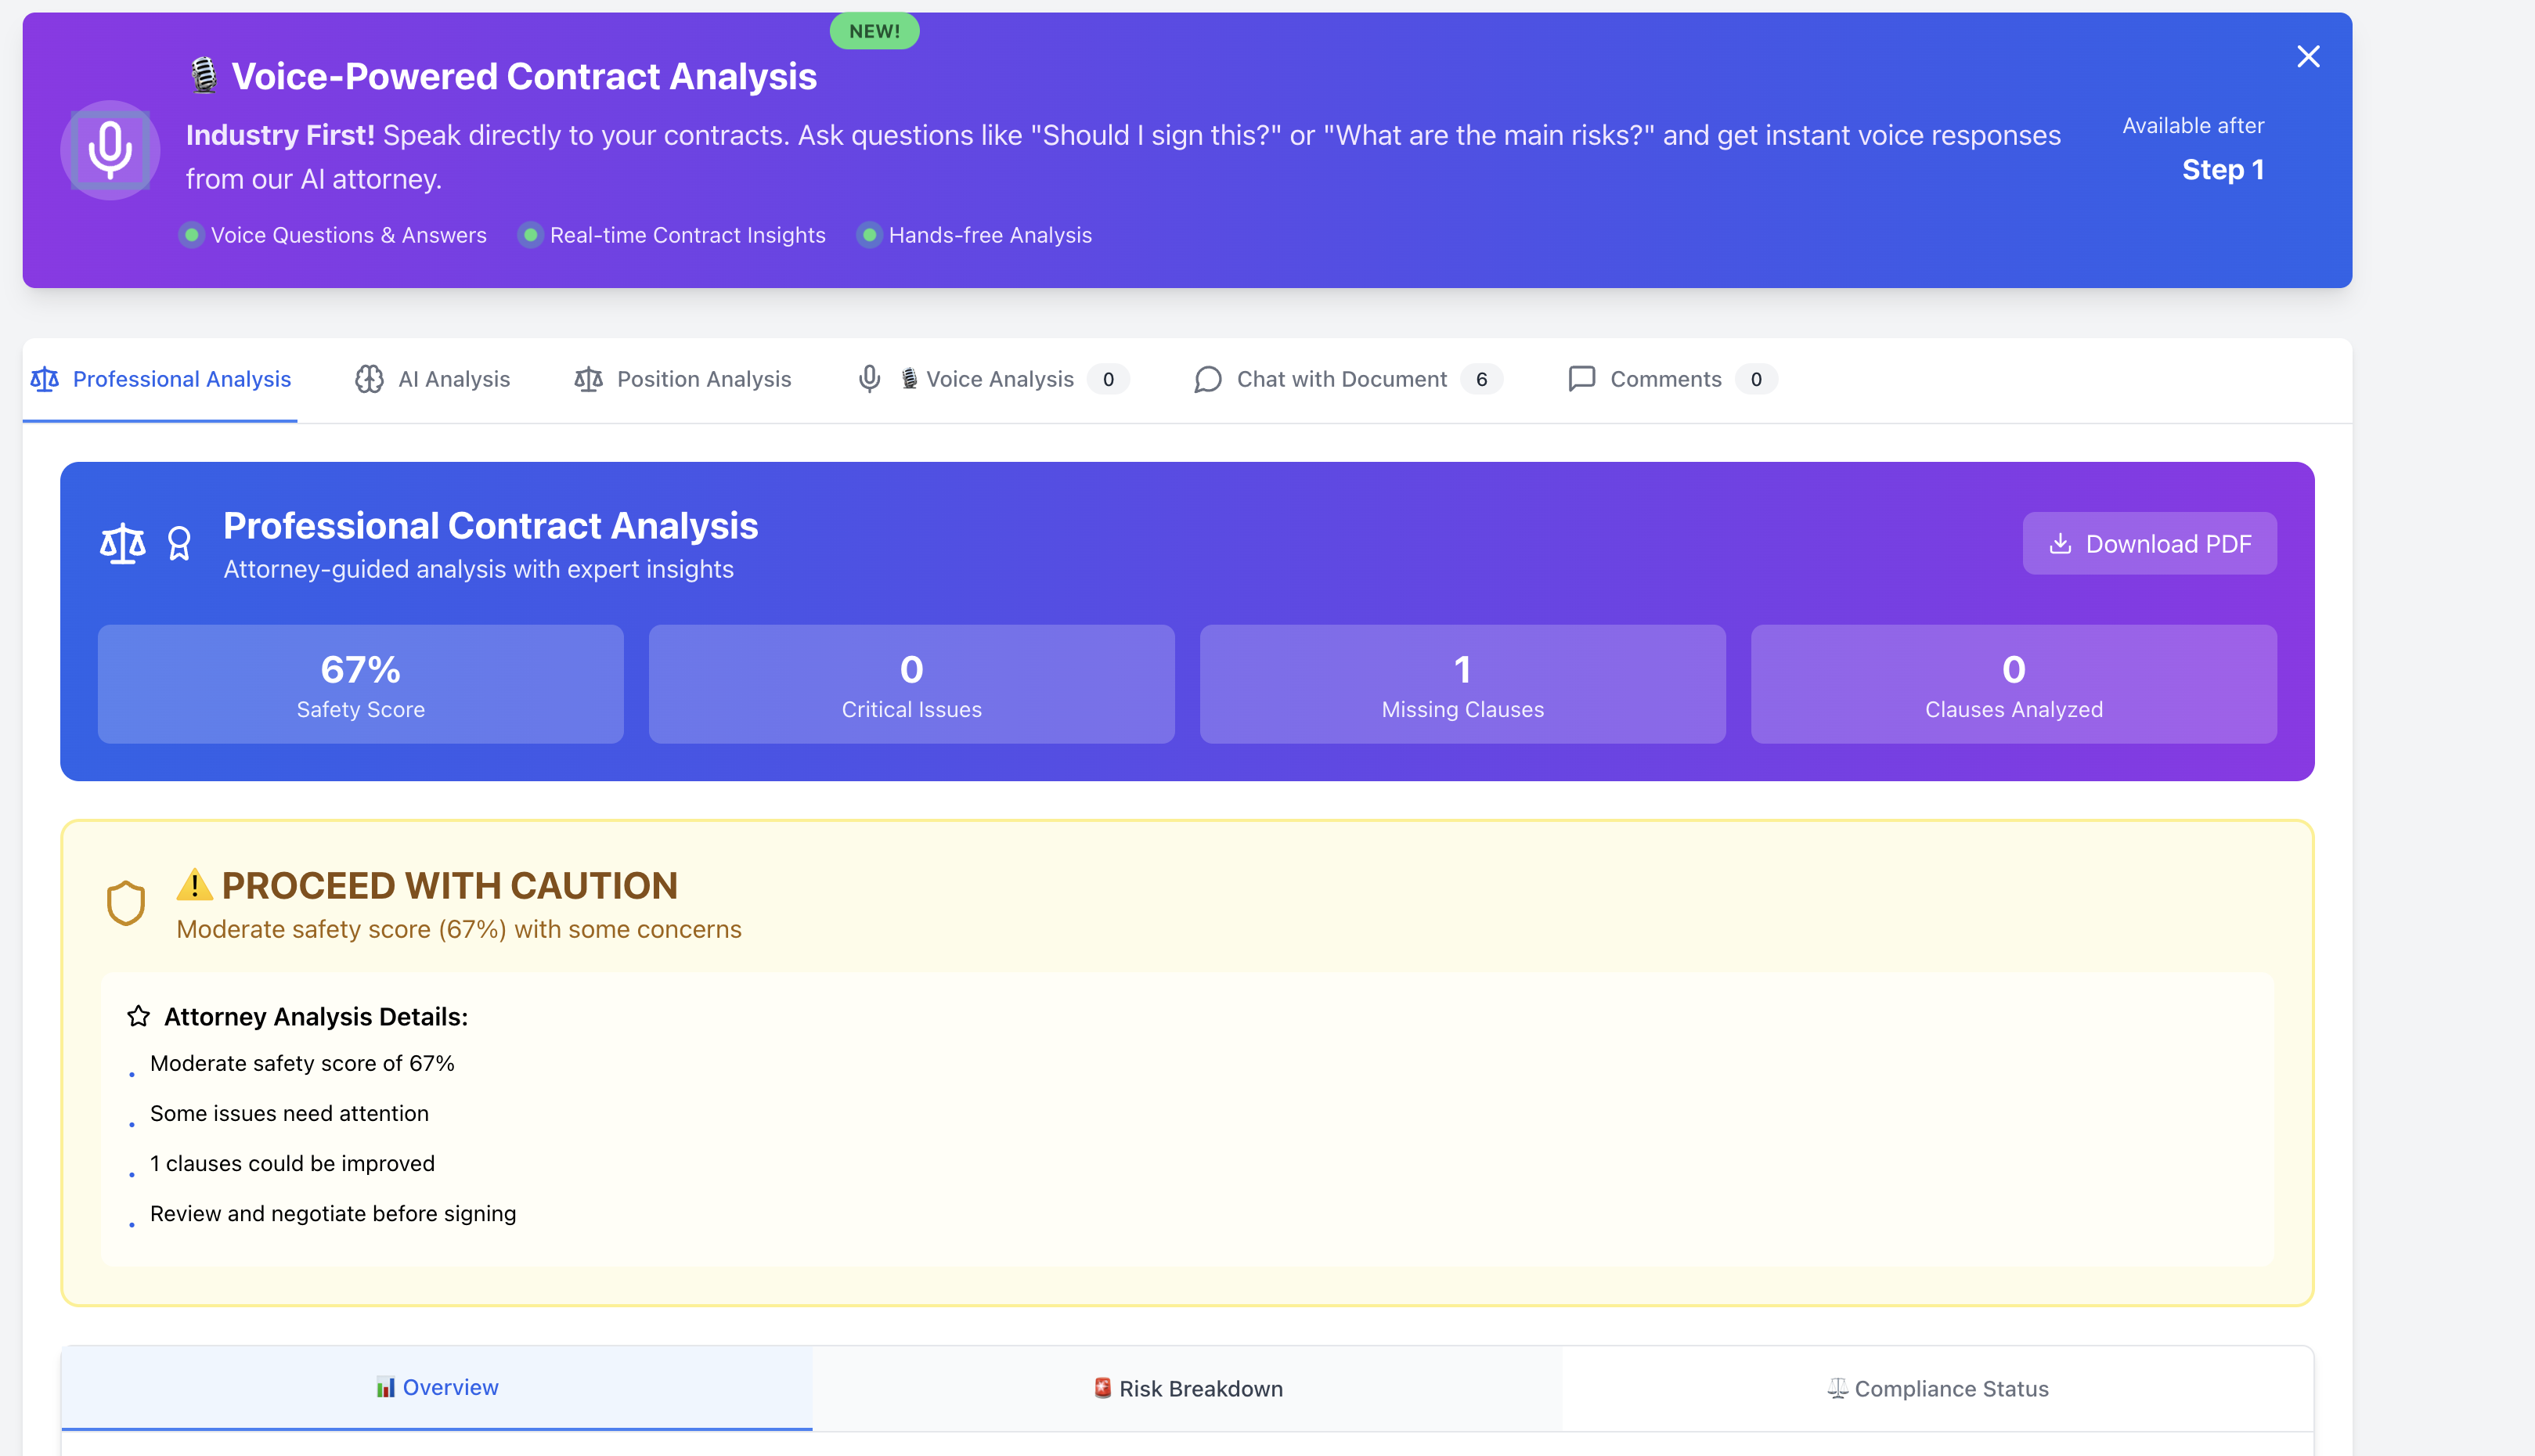The image size is (2535, 1456).
Task: Select the Overview sub-tab
Action: [436, 1388]
